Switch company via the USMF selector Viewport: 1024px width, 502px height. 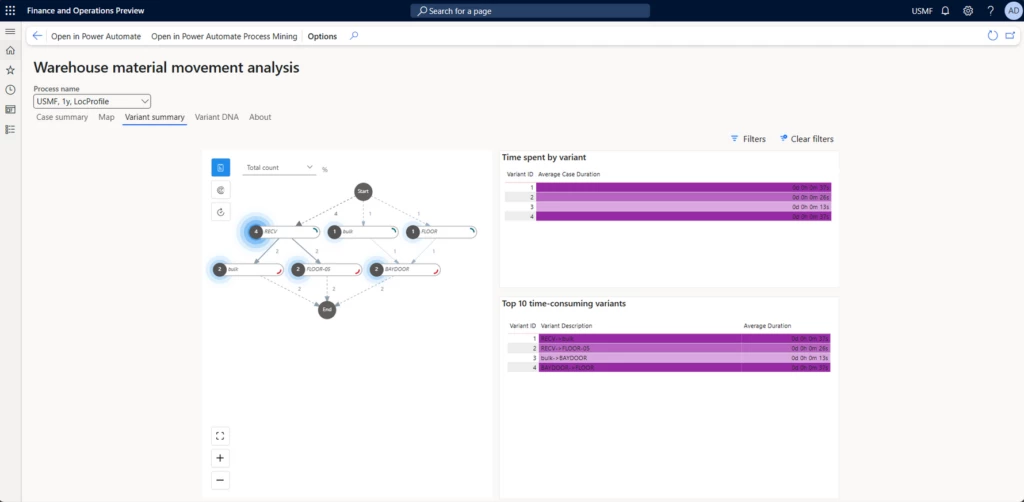922,10
